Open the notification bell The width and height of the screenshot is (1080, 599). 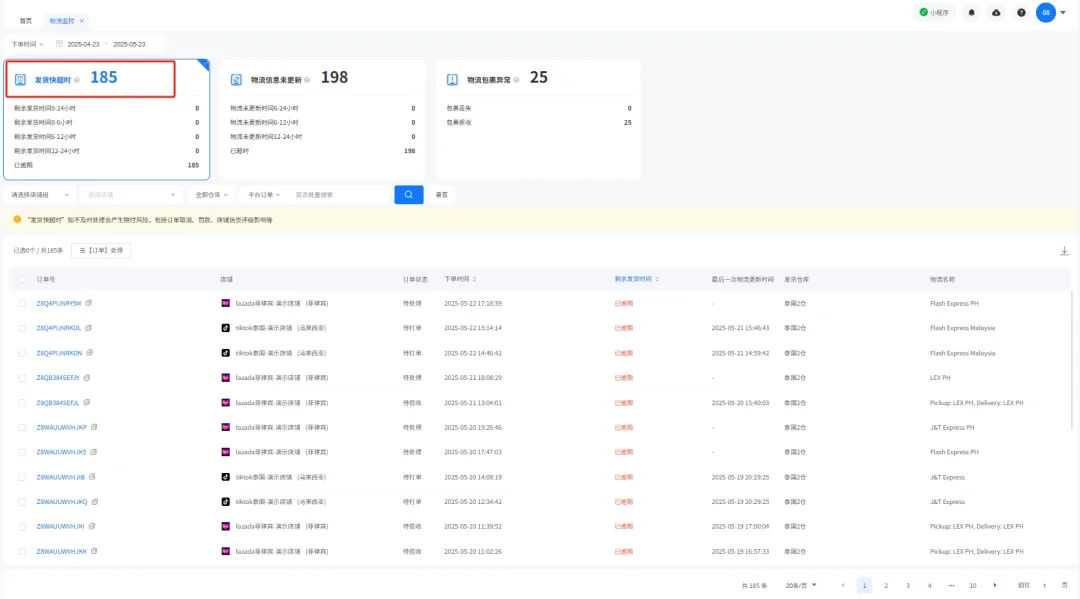pos(972,13)
